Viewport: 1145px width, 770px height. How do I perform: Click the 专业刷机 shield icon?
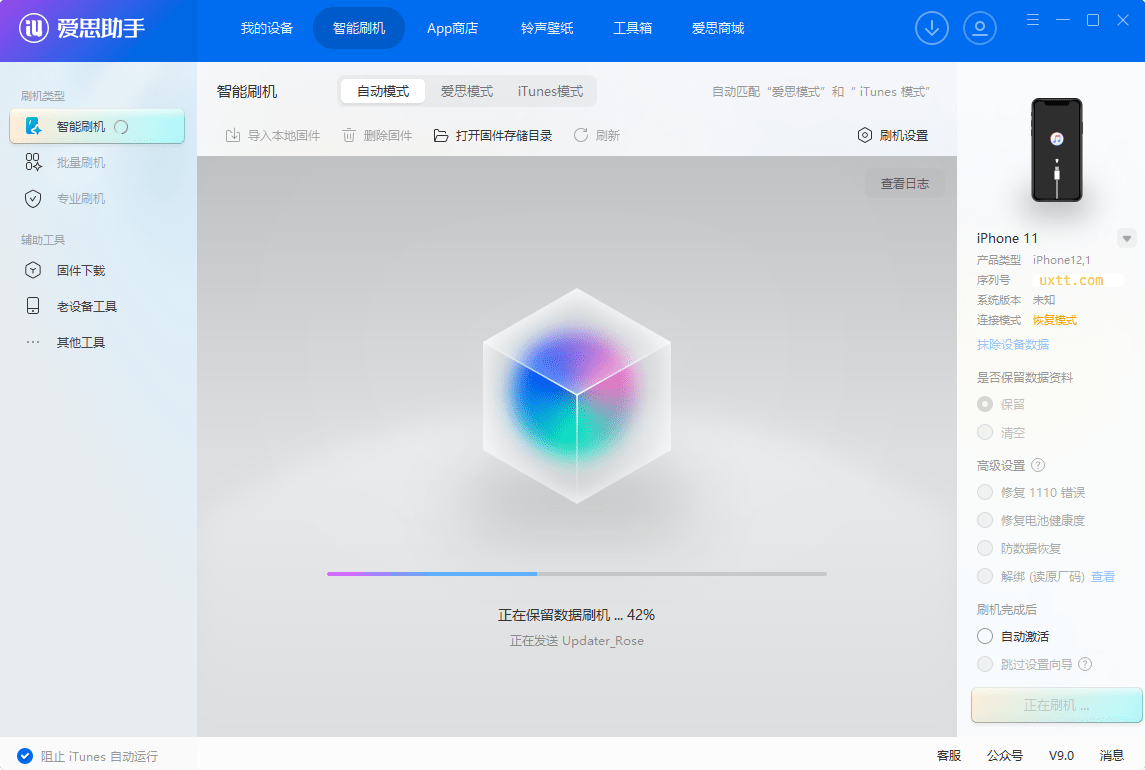[33, 199]
